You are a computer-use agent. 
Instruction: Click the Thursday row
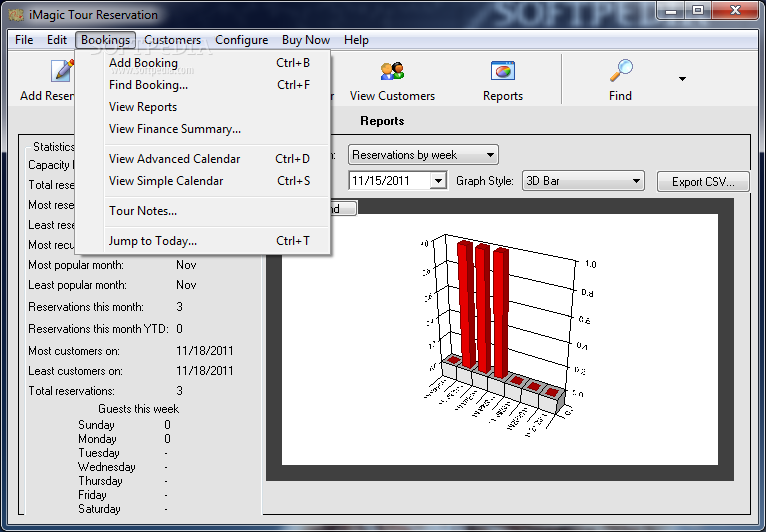[124, 481]
